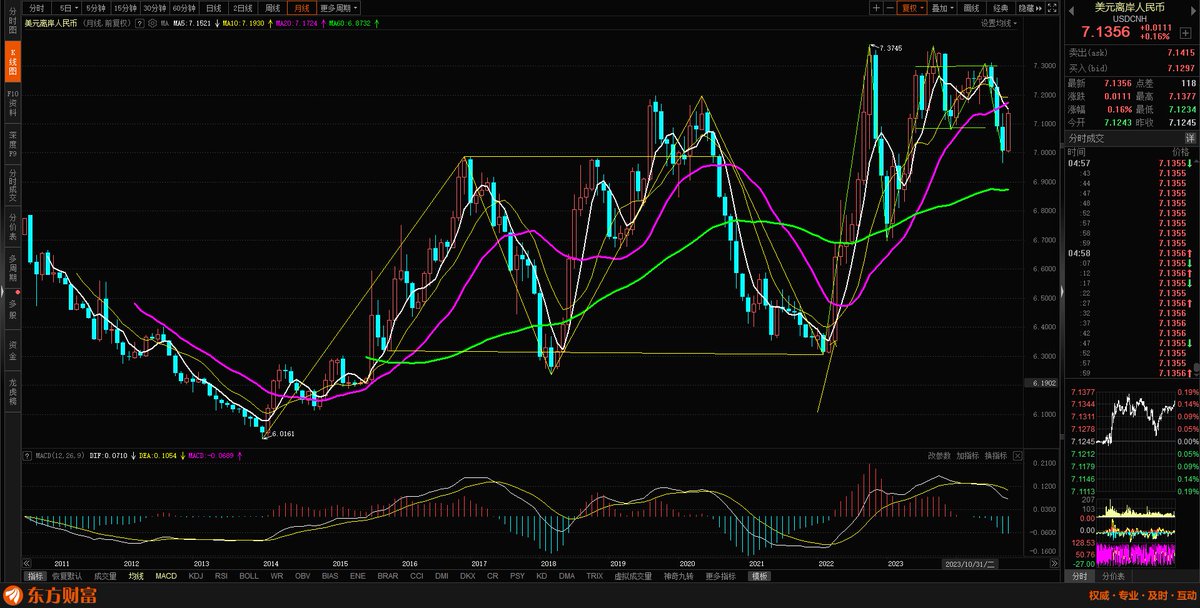
Task: Select 周线 period tab
Action: [272, 8]
